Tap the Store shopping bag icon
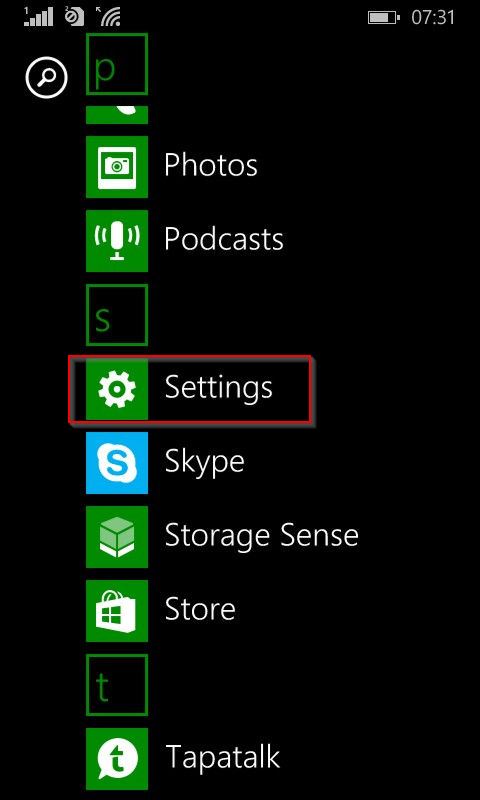This screenshot has width=480, height=800. pos(117,611)
